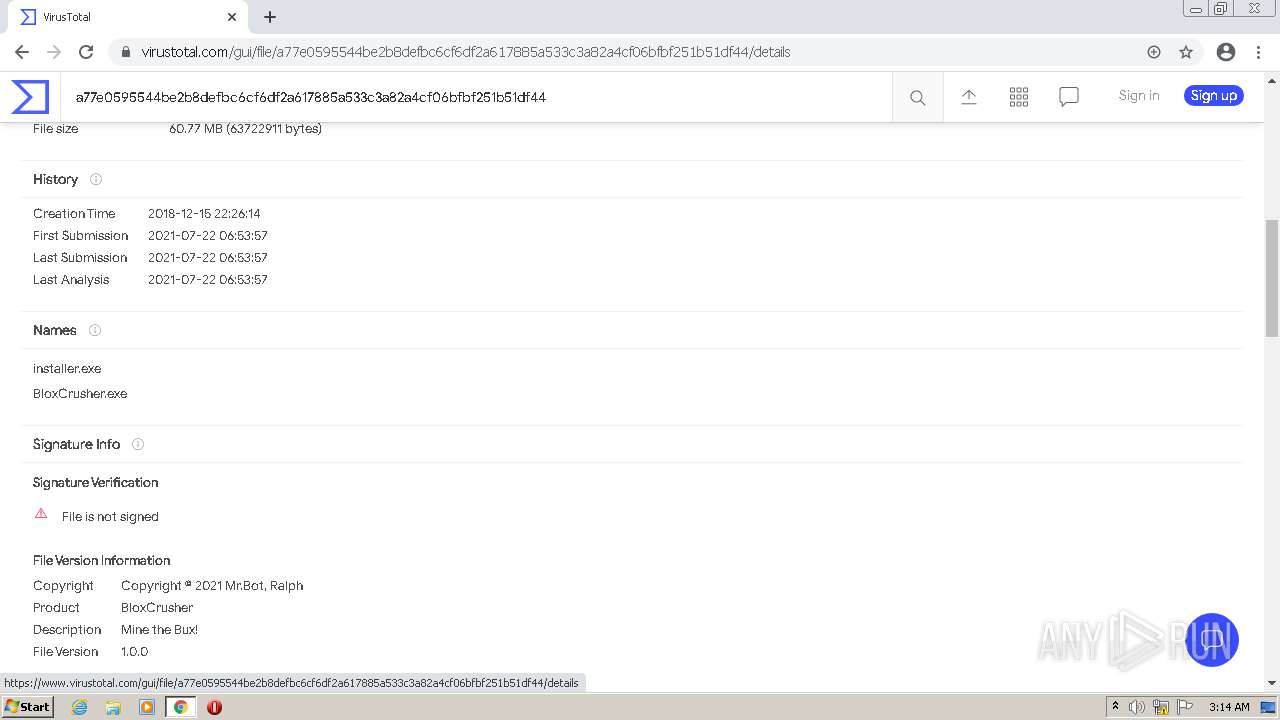
Task: Click the Start button
Action: 27,707
